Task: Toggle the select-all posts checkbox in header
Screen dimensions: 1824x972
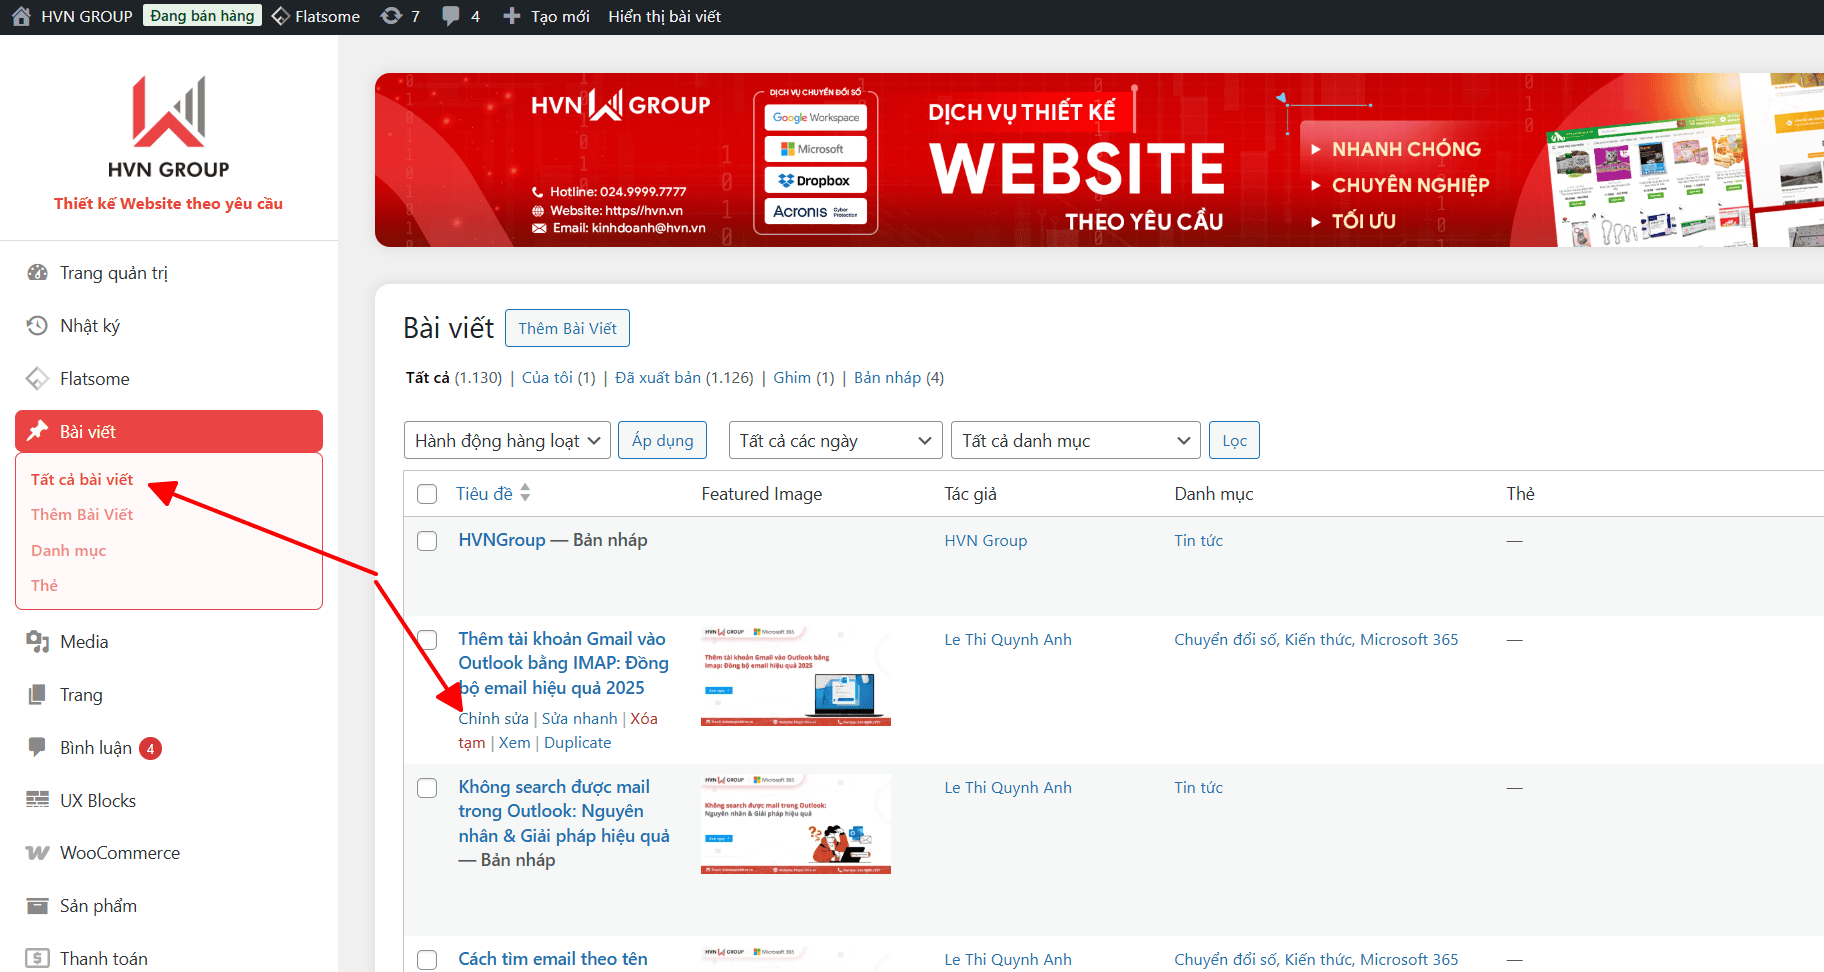Action: (427, 494)
